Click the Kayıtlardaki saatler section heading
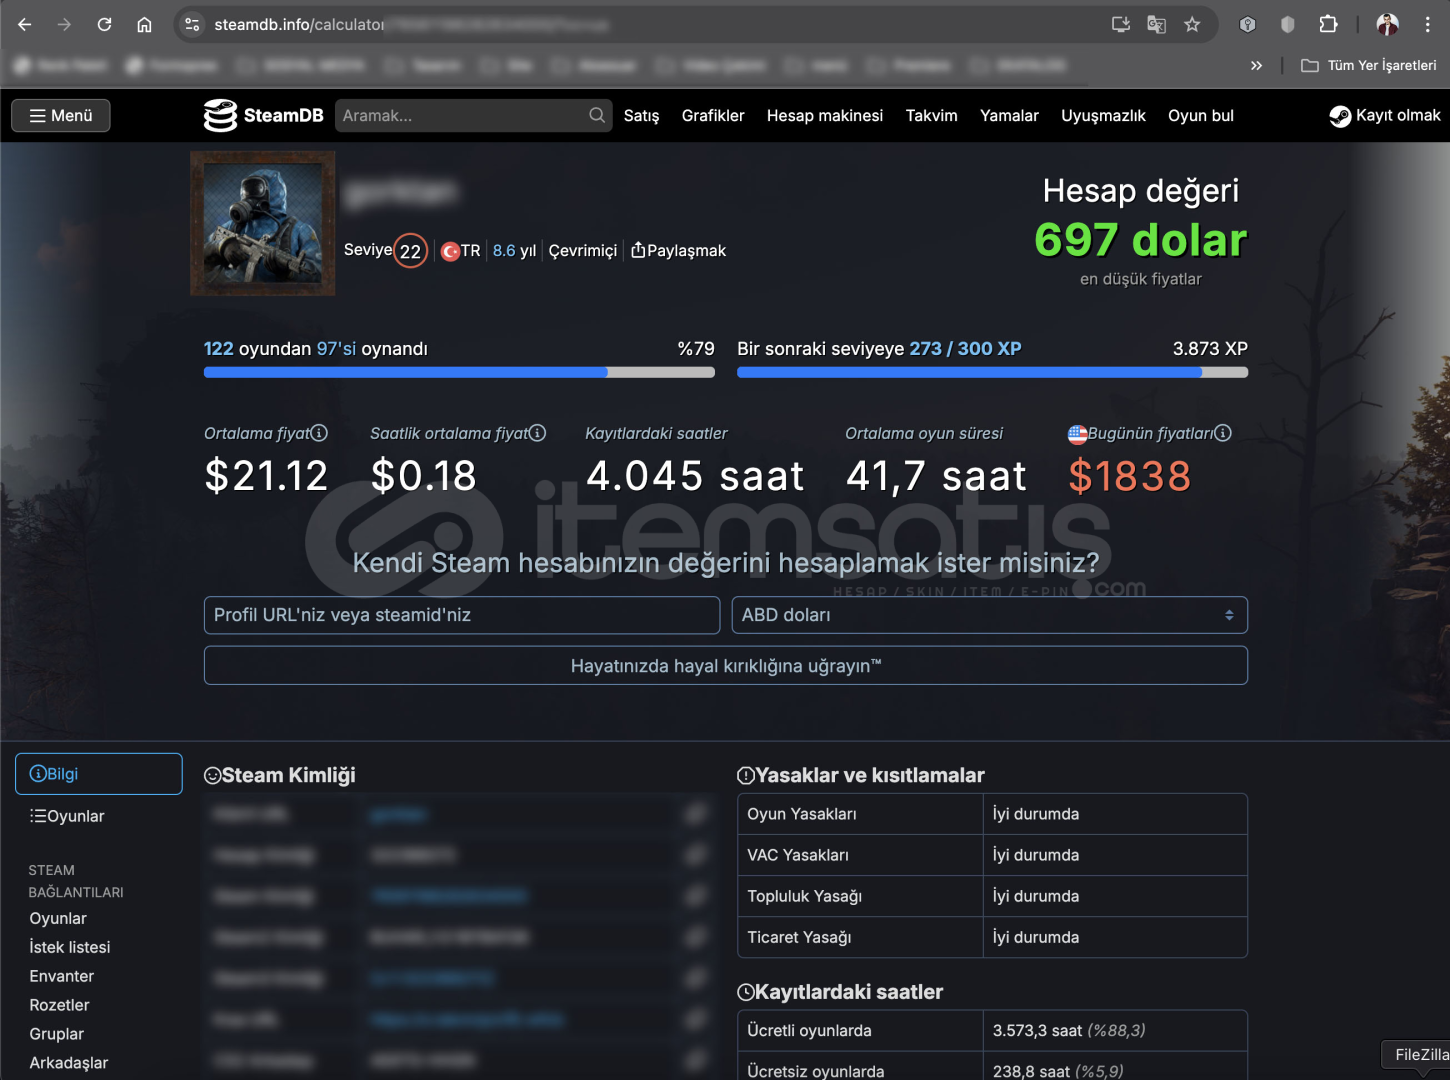The image size is (1450, 1080). 840,992
